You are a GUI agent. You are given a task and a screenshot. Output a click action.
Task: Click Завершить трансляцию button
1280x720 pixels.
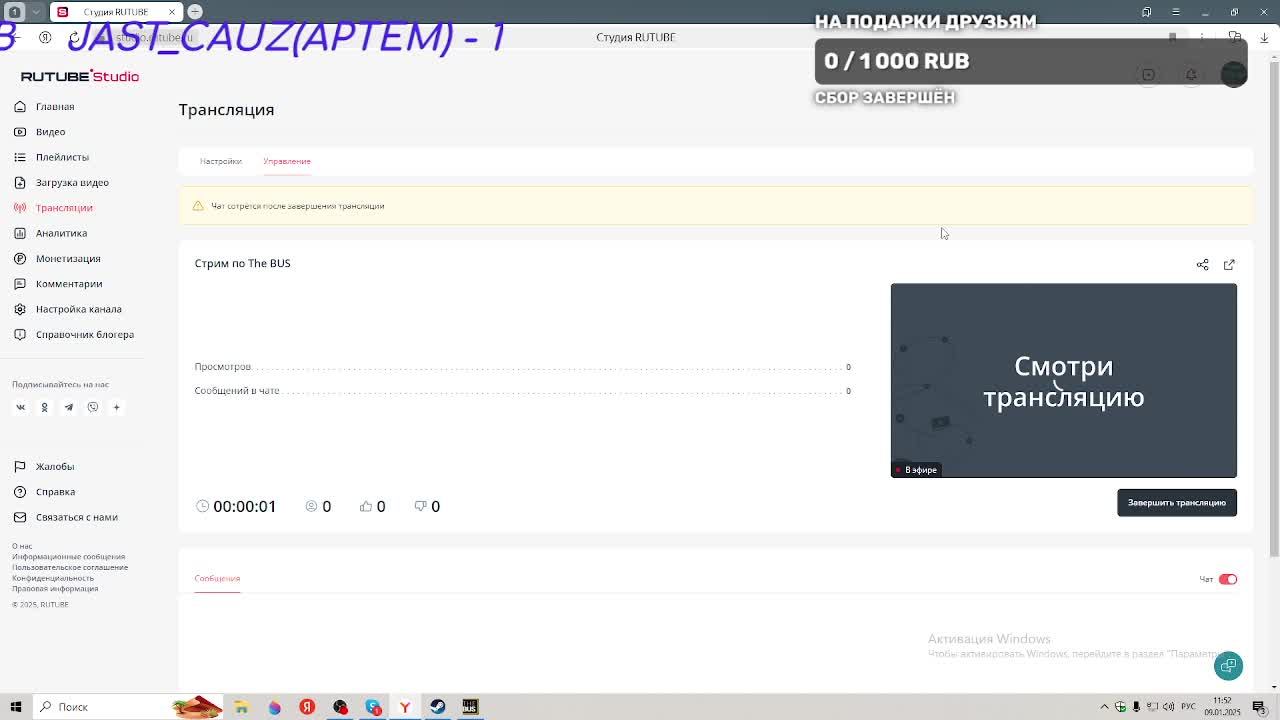(1177, 503)
